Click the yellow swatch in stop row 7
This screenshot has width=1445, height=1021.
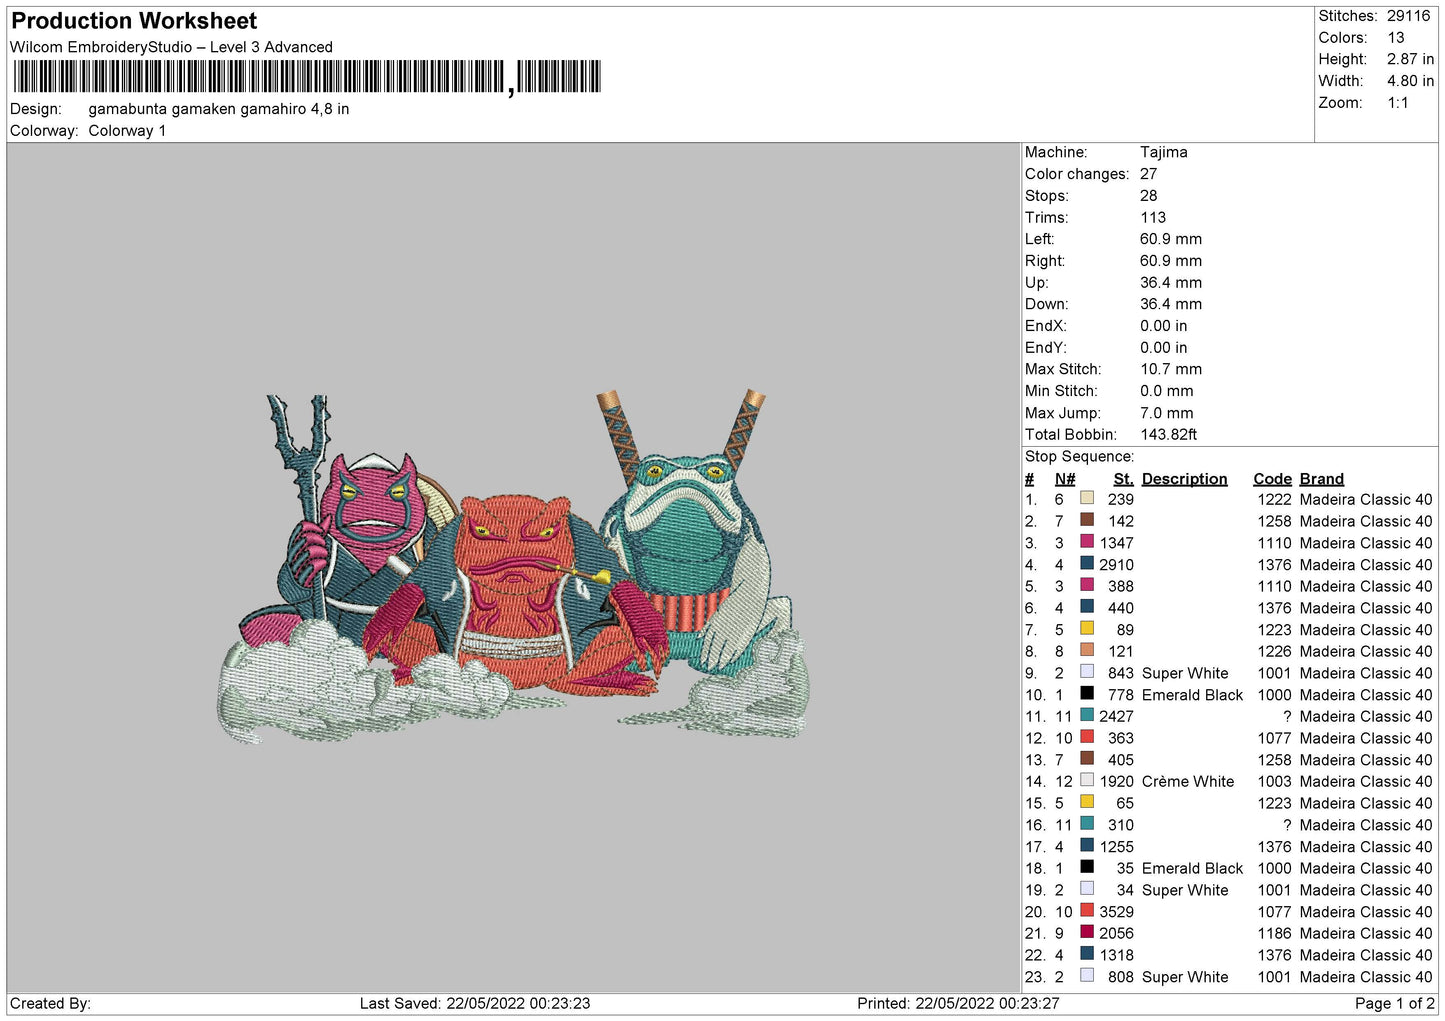[1087, 628]
